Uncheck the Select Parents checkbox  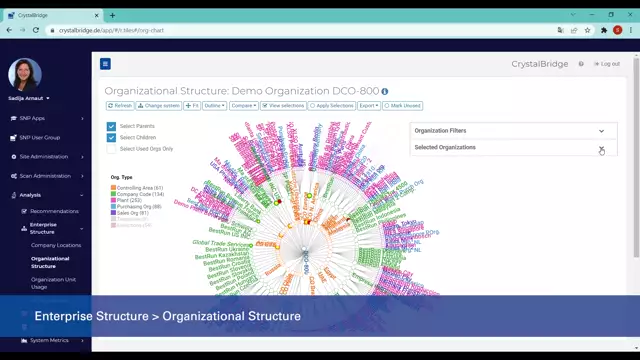[x=111, y=126]
